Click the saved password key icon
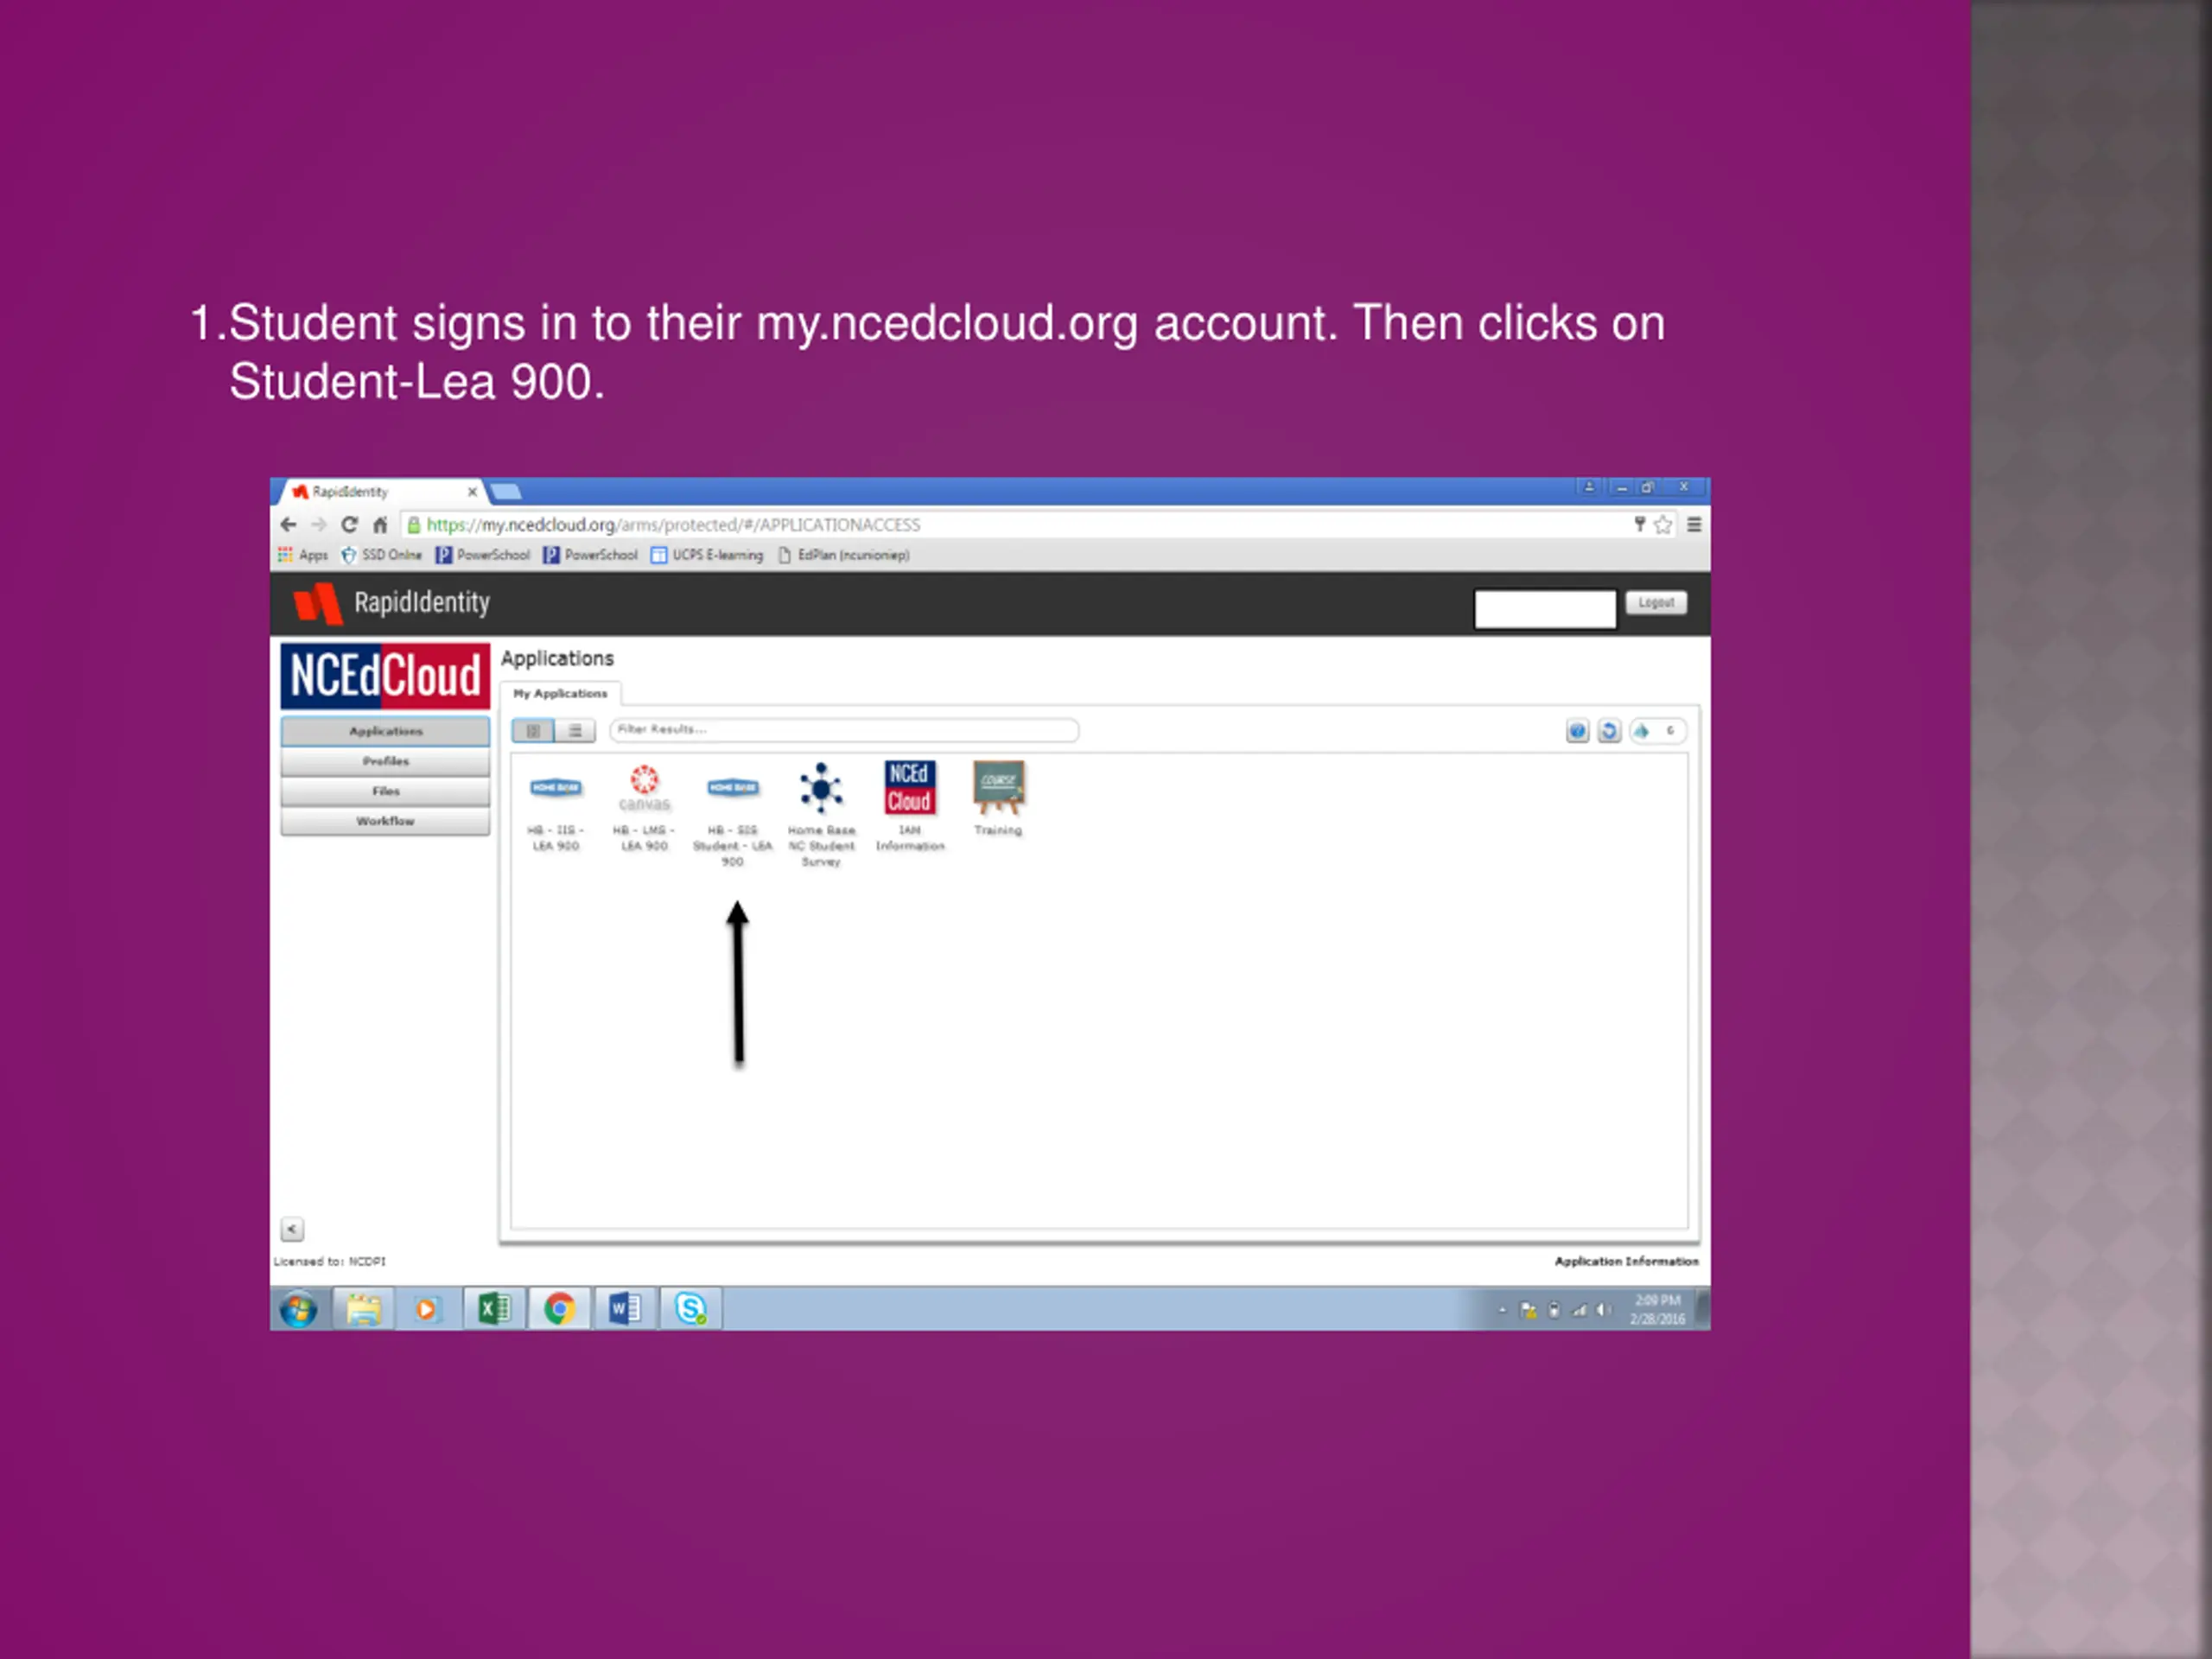This screenshot has width=2212, height=1659. (1640, 524)
